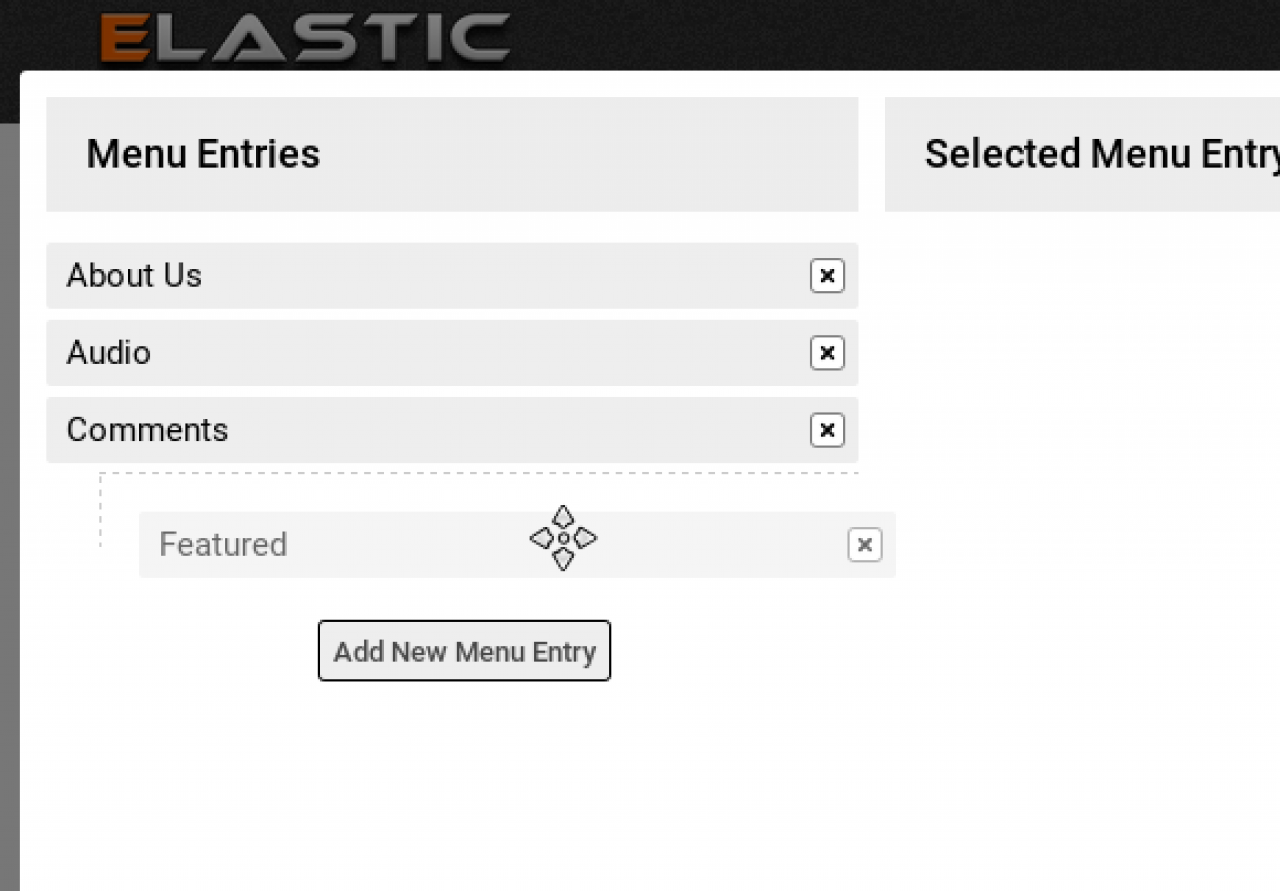The width and height of the screenshot is (1280, 891).
Task: Click the Menu Entries panel heading
Action: pos(203,154)
